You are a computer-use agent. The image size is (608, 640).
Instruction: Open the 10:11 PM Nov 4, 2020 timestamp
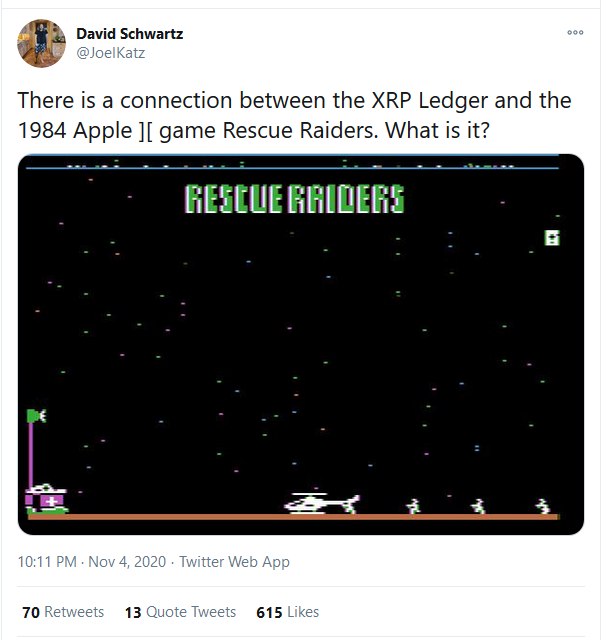[92, 562]
